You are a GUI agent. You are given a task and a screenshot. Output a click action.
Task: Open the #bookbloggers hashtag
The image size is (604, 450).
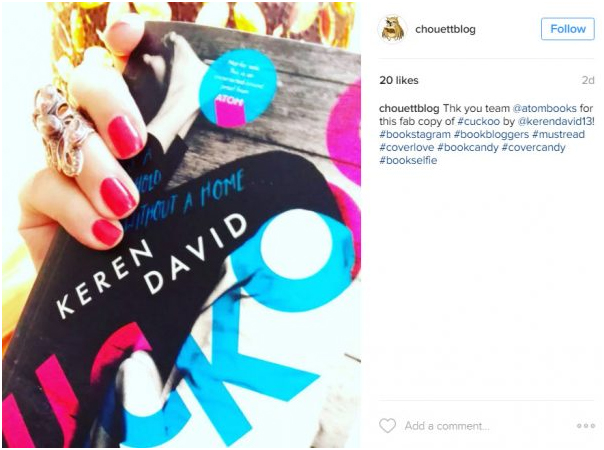(491, 134)
